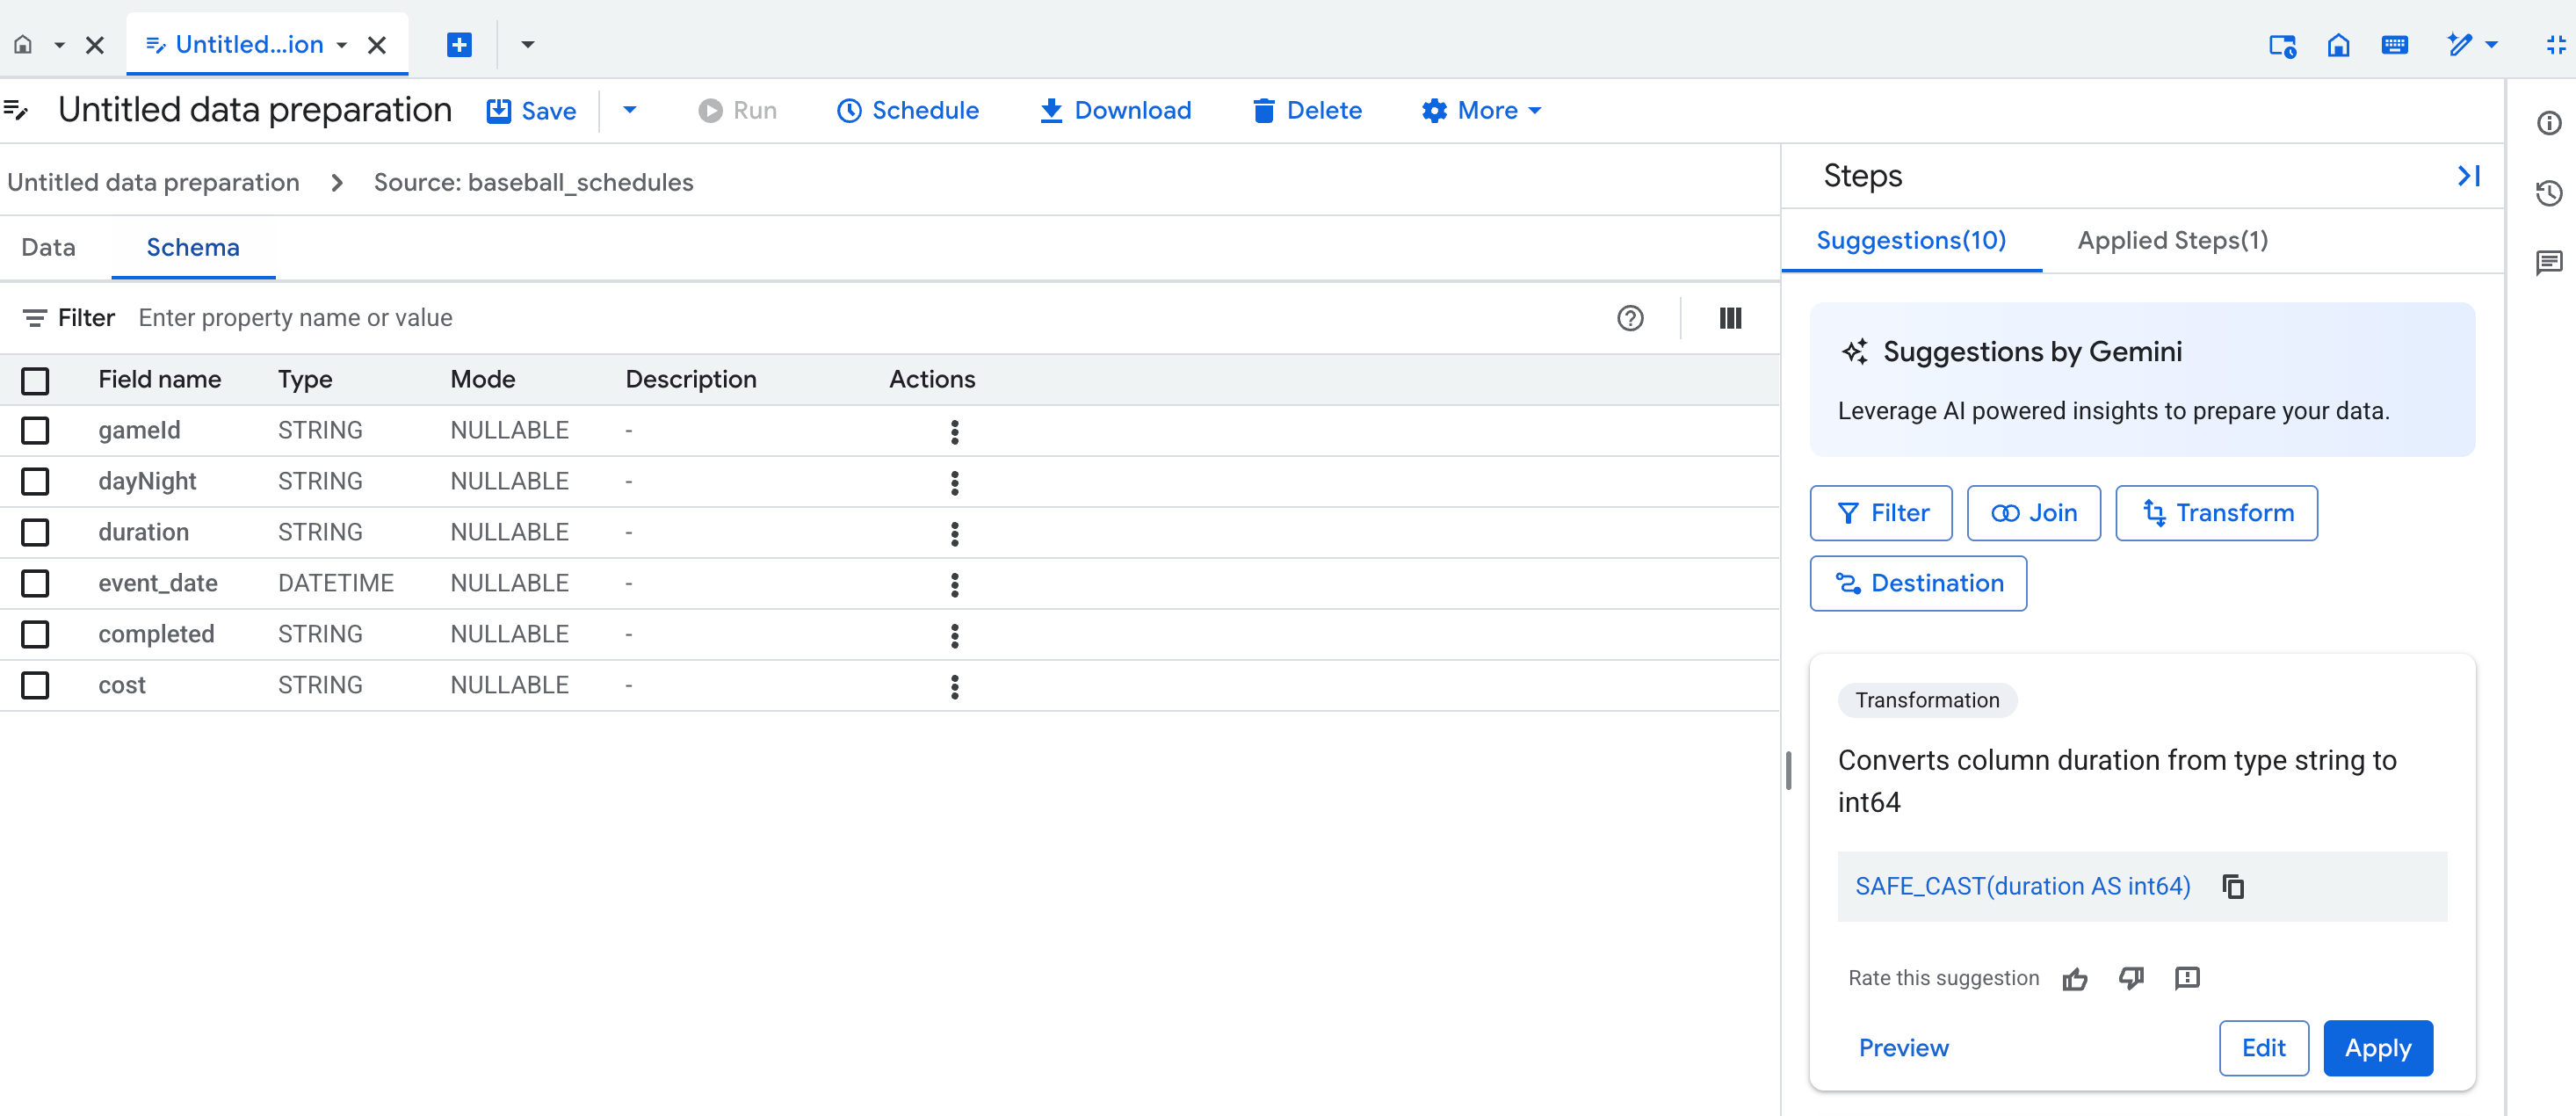Click the Gemini pencil assist icon
This screenshot has width=2576, height=1116.
click(2461, 45)
